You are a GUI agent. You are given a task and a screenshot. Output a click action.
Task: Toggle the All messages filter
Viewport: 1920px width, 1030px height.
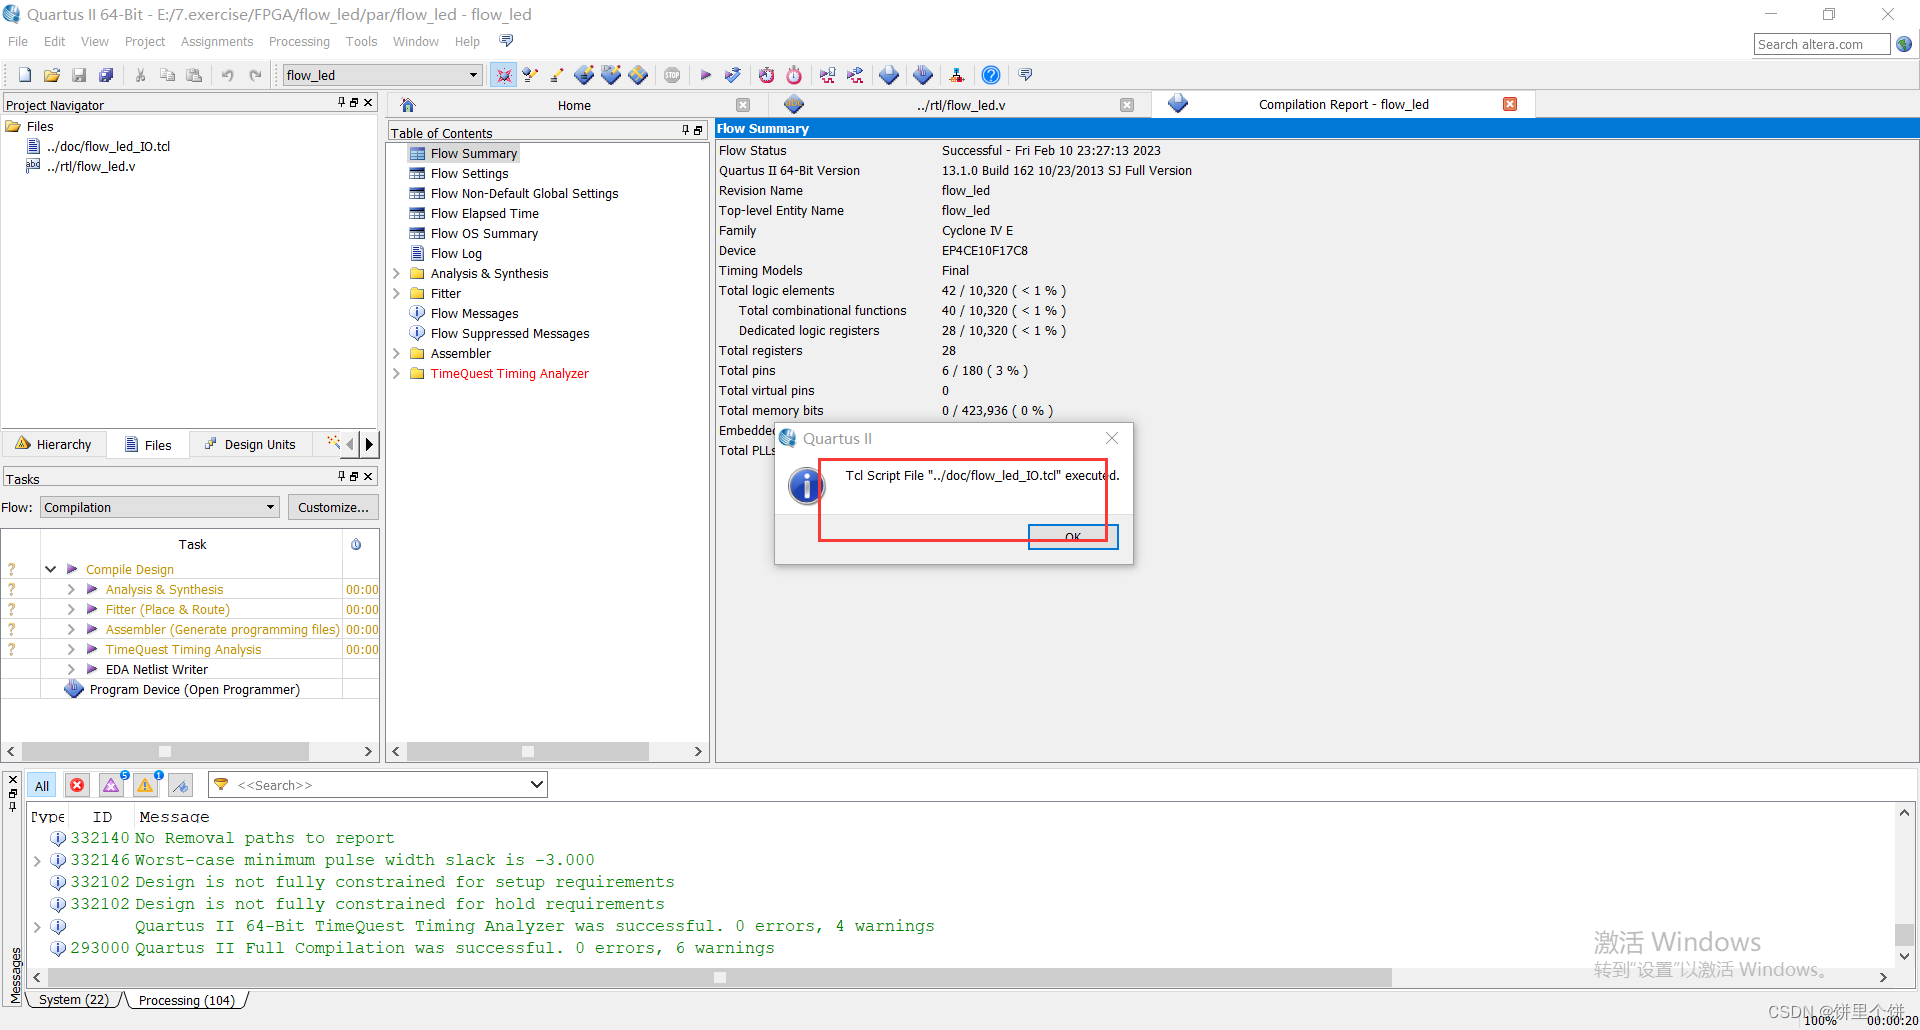42,785
